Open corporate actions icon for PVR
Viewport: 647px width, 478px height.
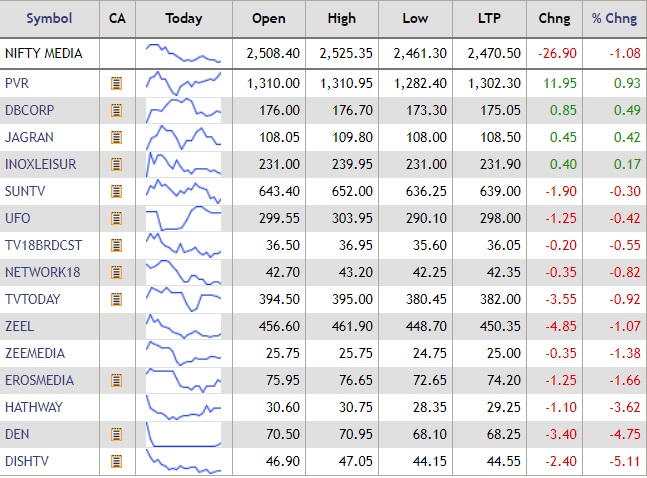[117, 83]
